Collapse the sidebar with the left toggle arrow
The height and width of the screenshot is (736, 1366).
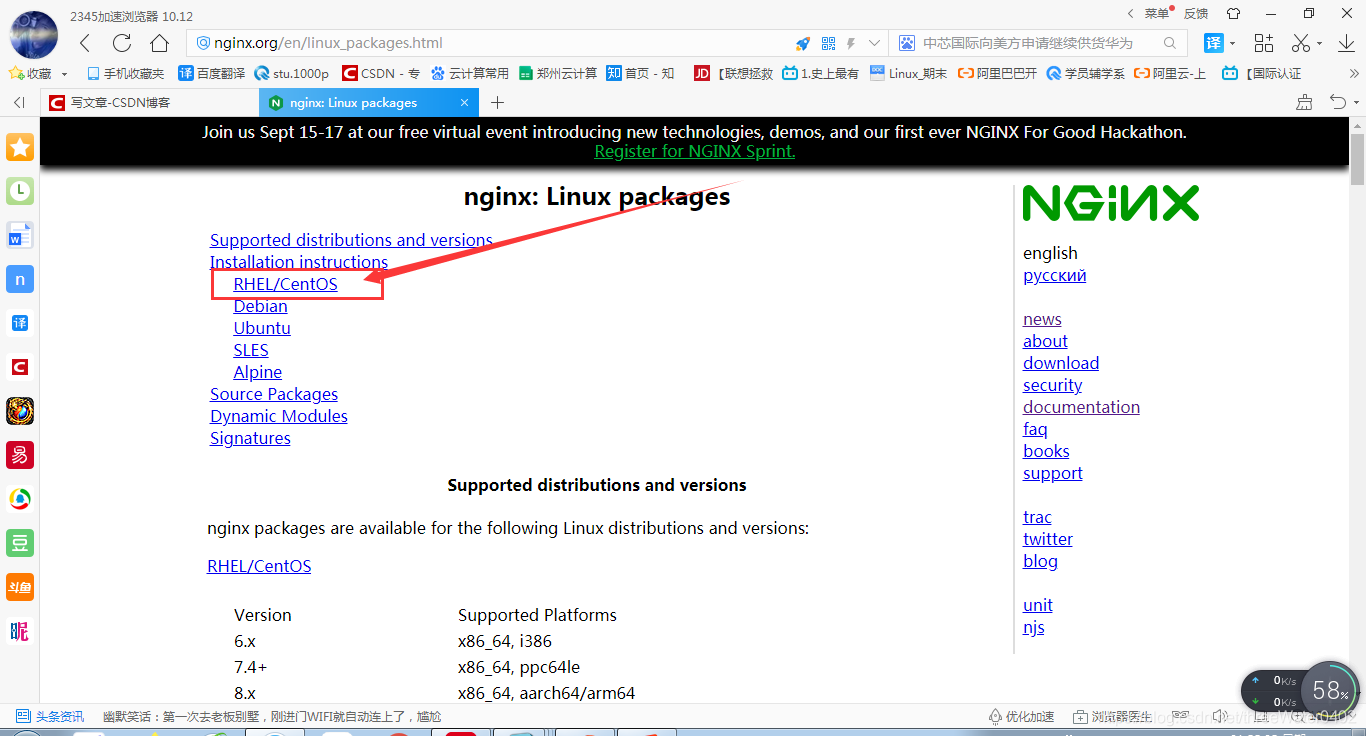[x=19, y=102]
